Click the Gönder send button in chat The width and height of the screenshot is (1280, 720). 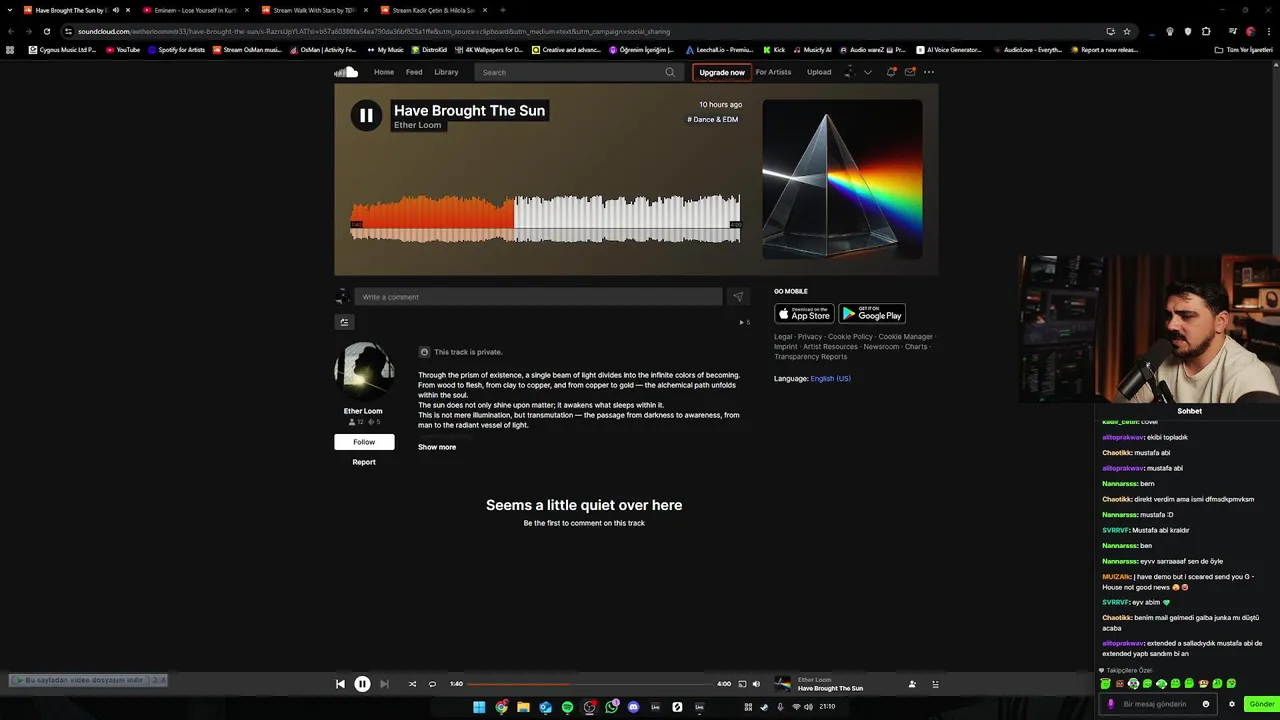coord(1261,704)
